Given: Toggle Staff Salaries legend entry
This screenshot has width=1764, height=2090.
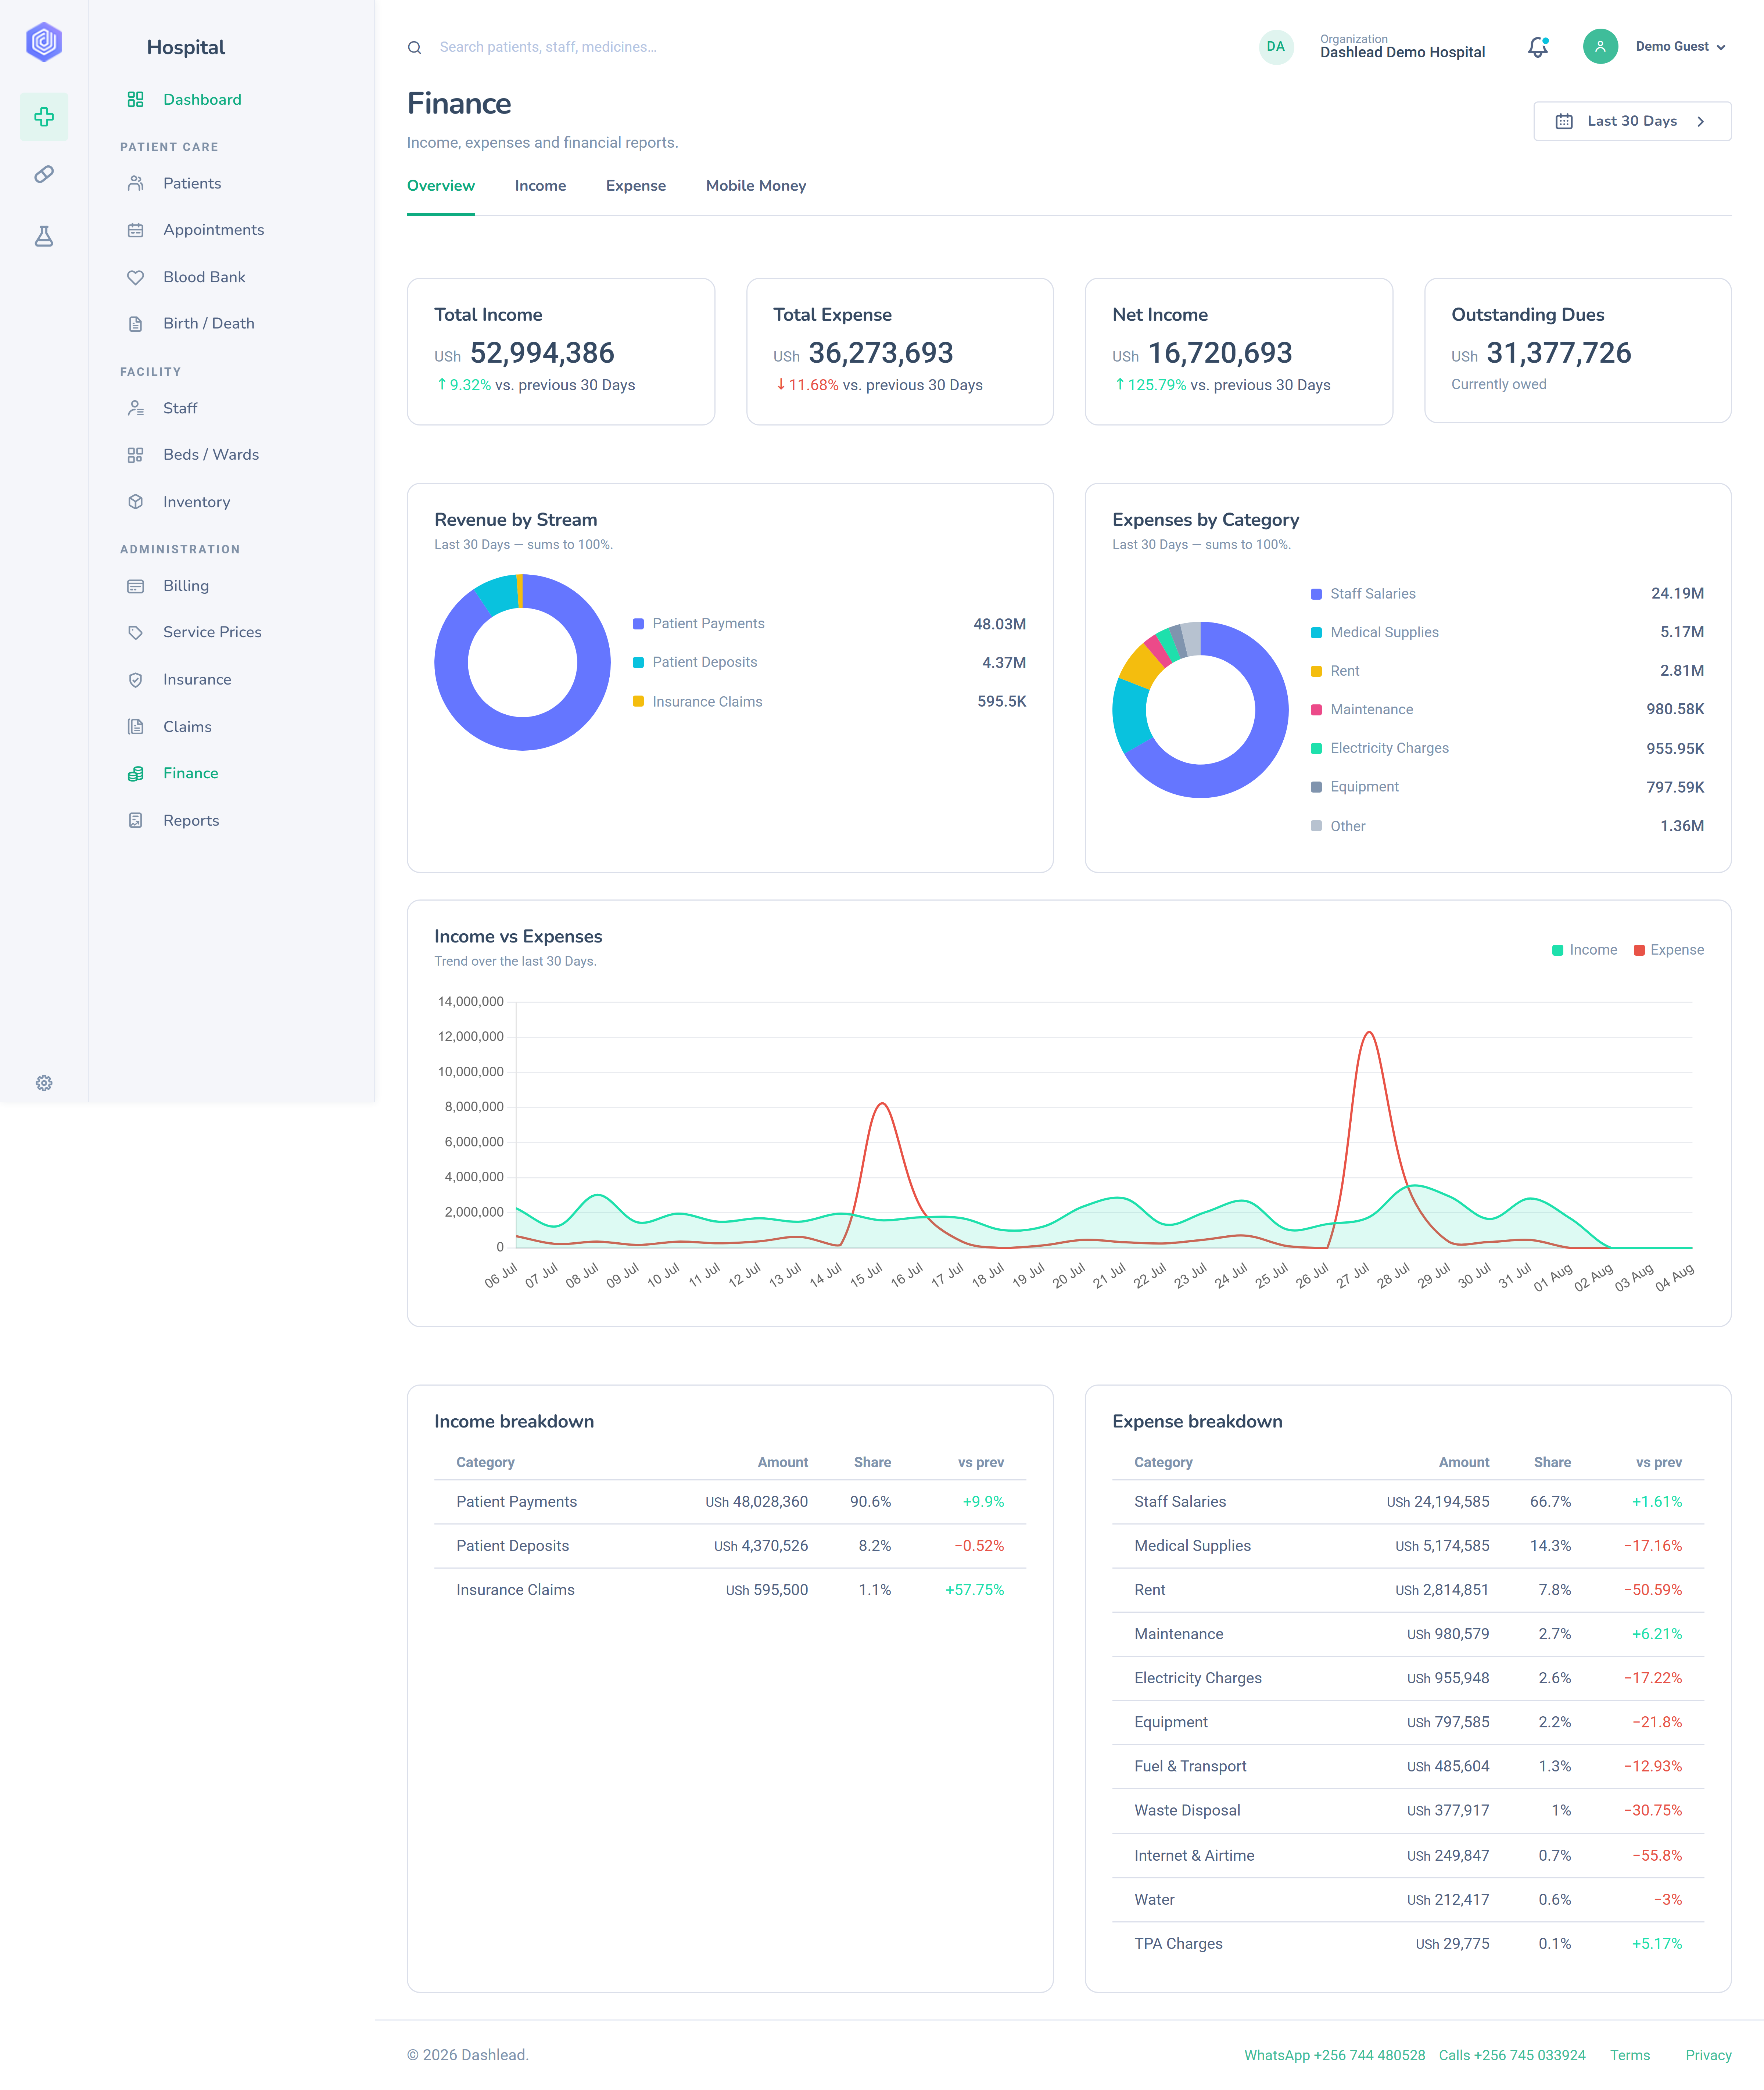Looking at the screenshot, I should click(x=1363, y=594).
